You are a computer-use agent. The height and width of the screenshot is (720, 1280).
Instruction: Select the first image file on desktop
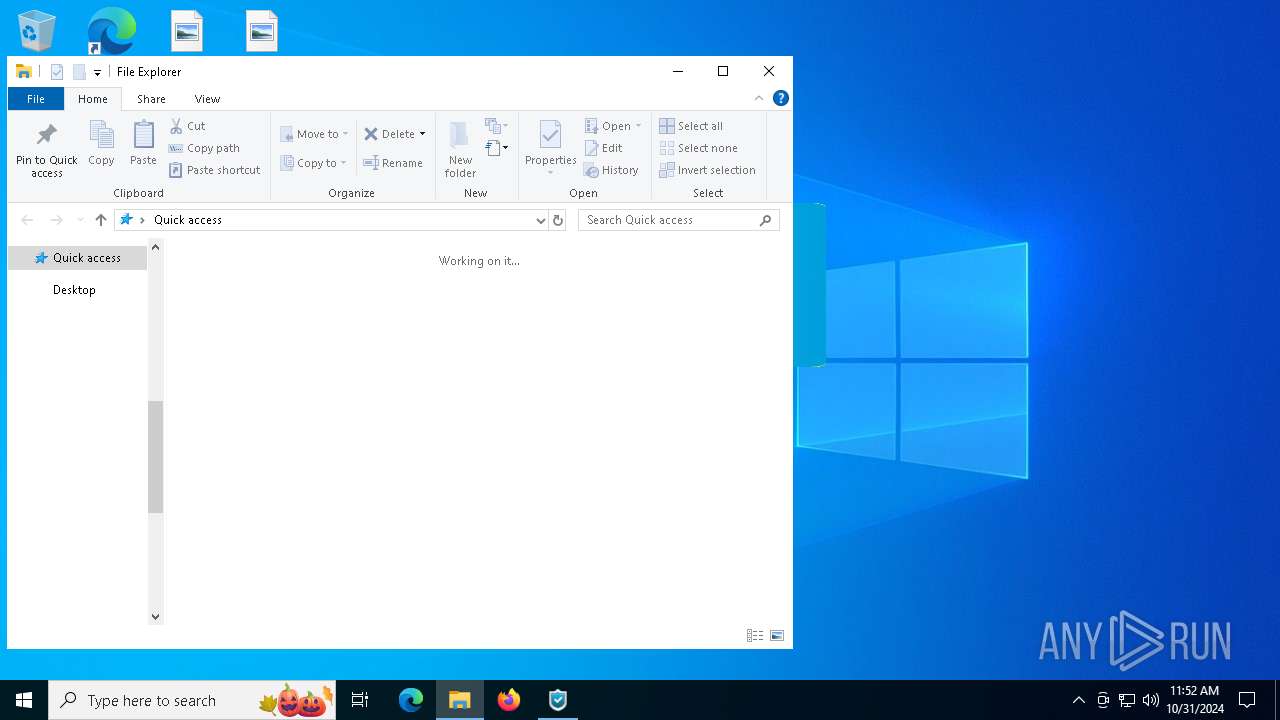tap(187, 31)
